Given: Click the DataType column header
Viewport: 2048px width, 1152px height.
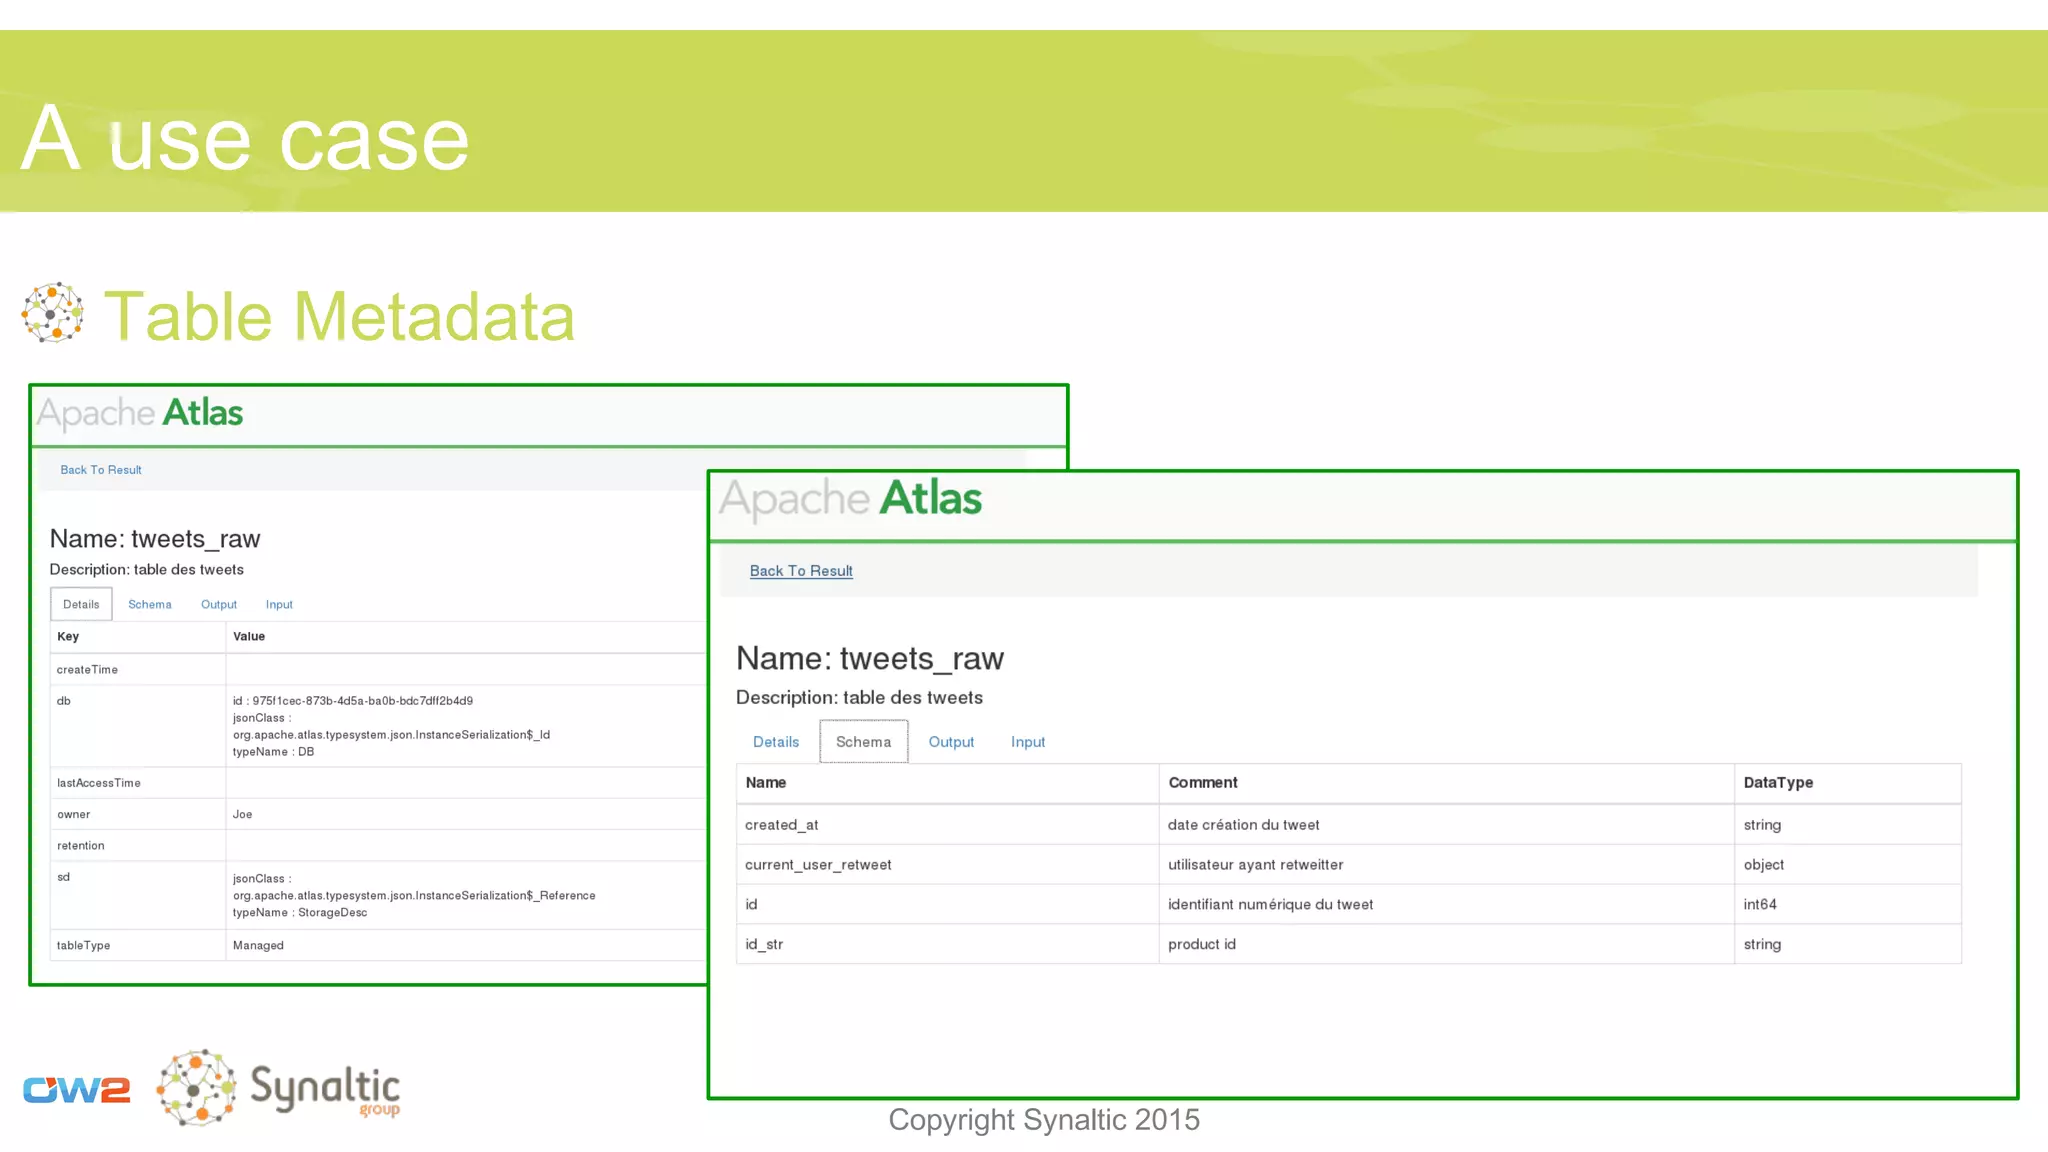Looking at the screenshot, I should tap(1847, 783).
